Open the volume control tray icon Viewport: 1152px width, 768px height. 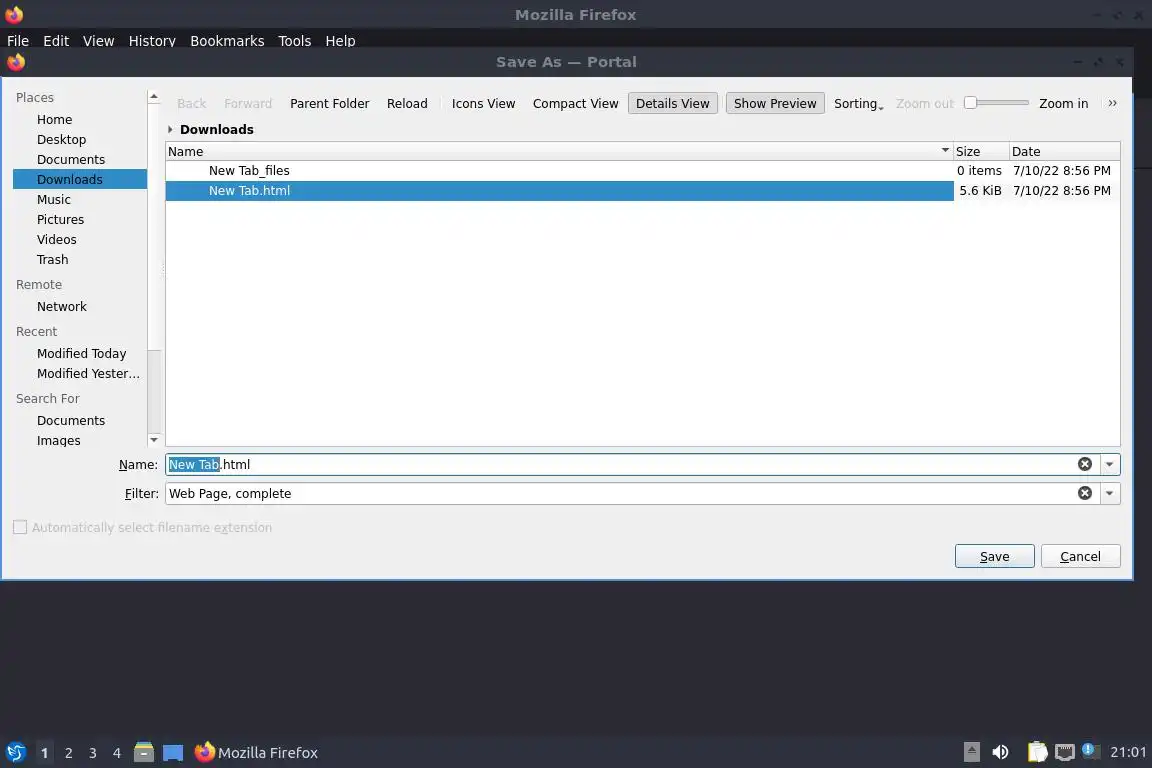[1000, 752]
